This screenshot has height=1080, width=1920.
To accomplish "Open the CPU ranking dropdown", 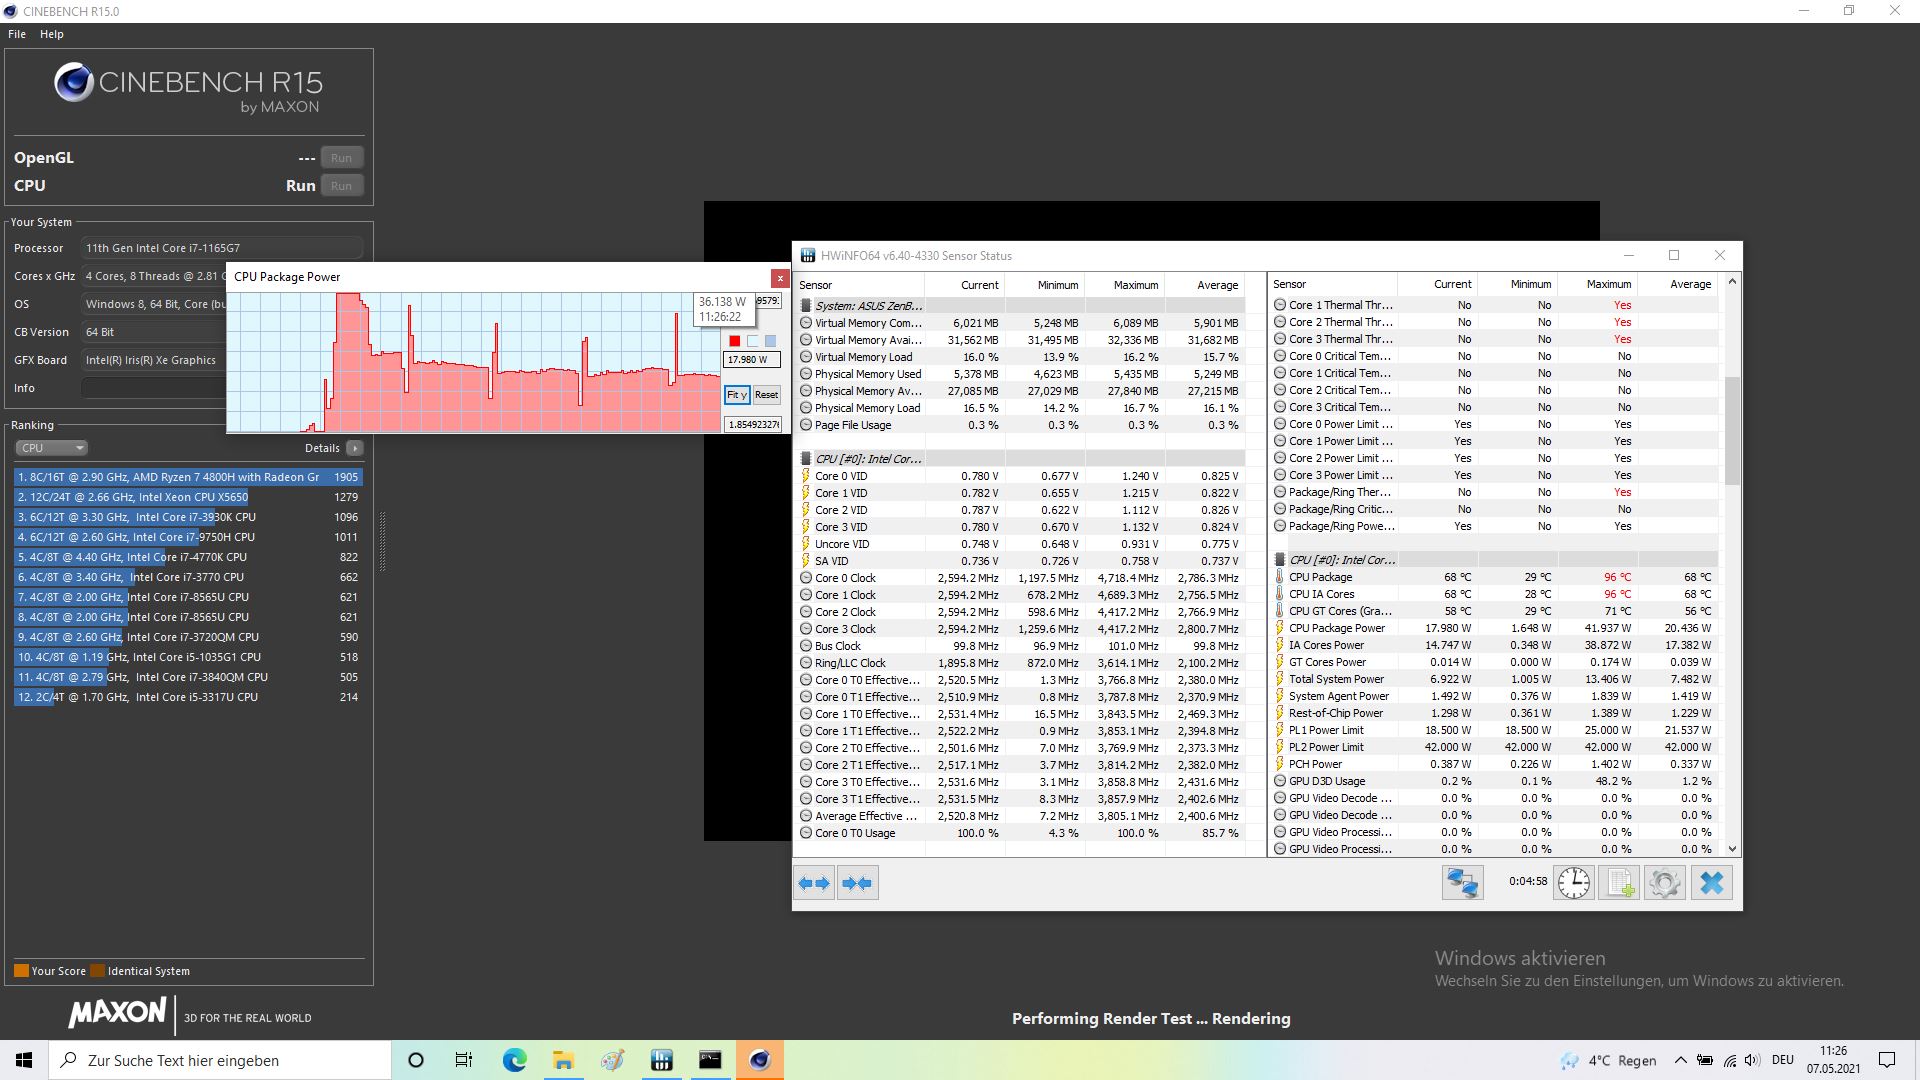I will (x=52, y=448).
